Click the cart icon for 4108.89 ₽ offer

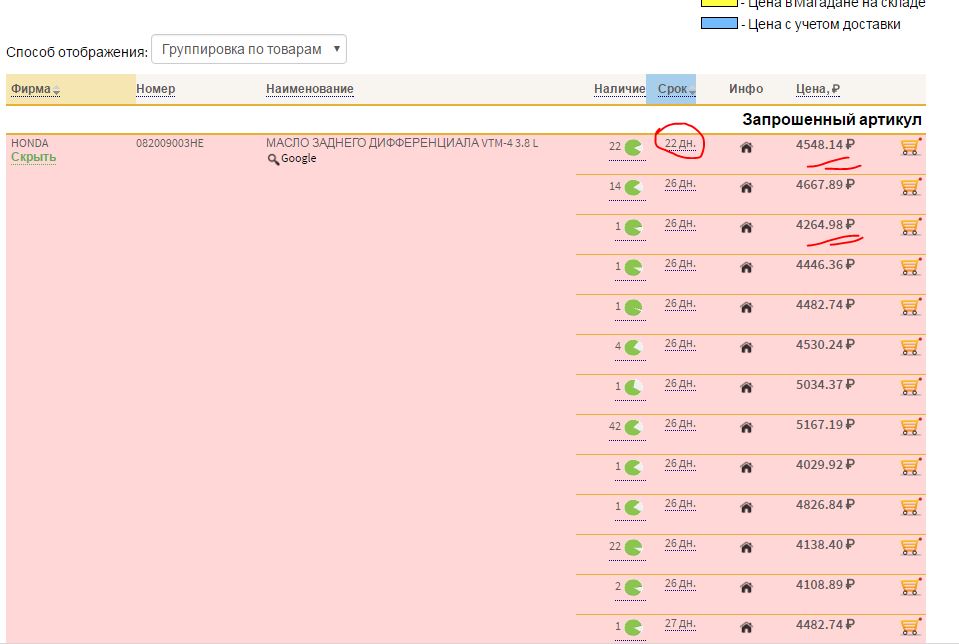point(909,587)
